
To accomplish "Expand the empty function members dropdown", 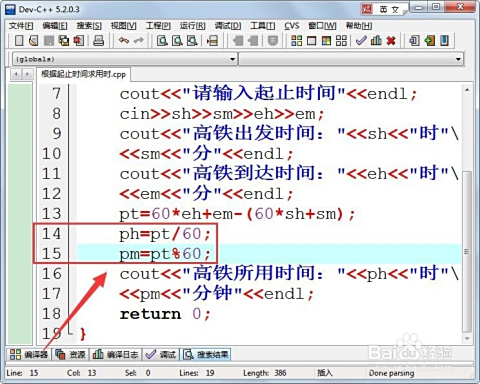I will click(x=351, y=59).
